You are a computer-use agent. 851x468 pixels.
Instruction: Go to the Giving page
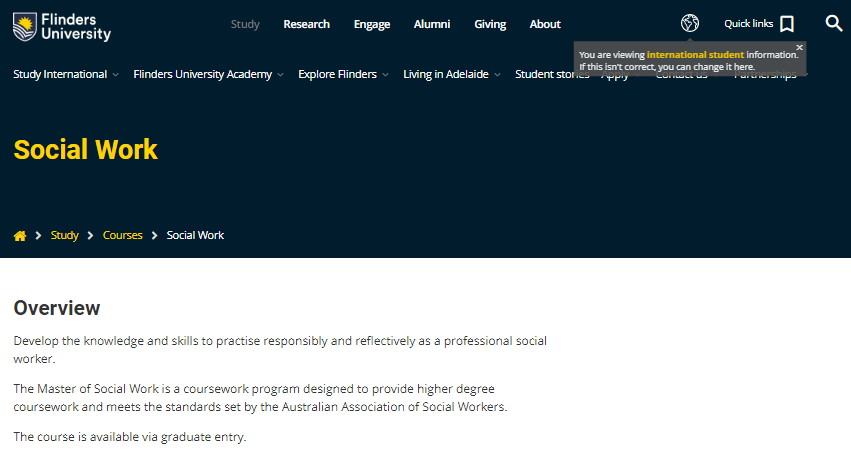coord(490,24)
